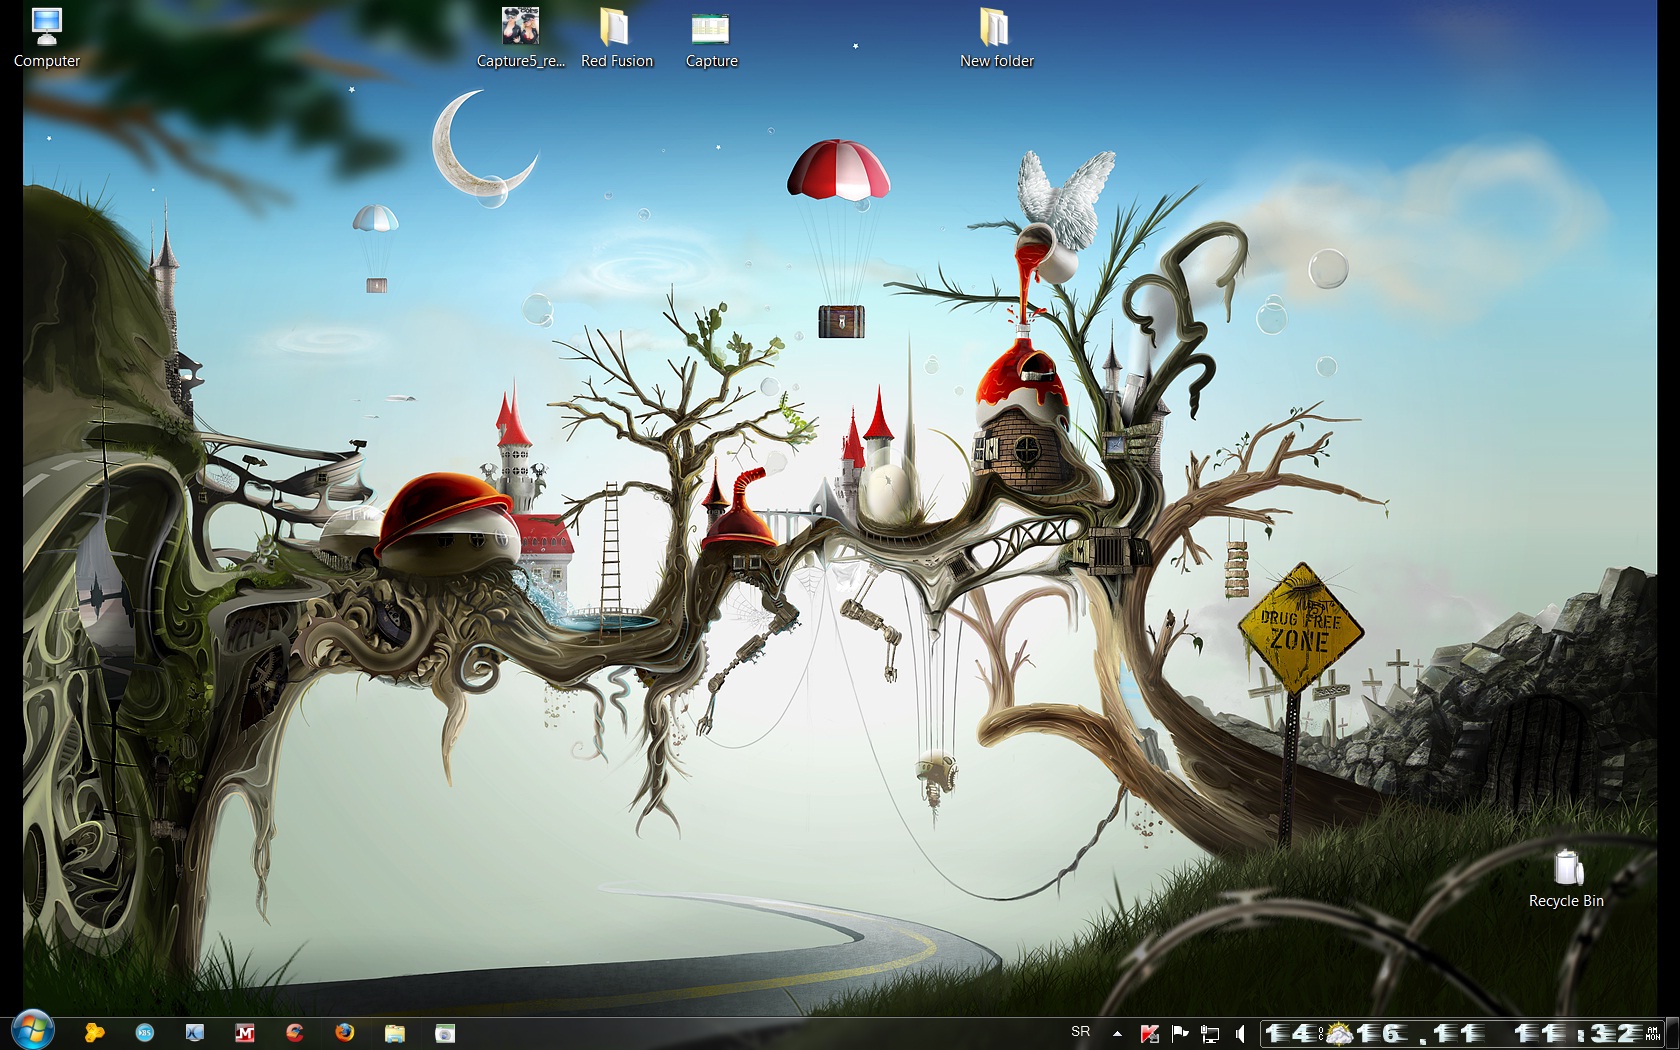Open the volume speaker icon
This screenshot has height=1050, width=1680.
coord(1240,1033)
